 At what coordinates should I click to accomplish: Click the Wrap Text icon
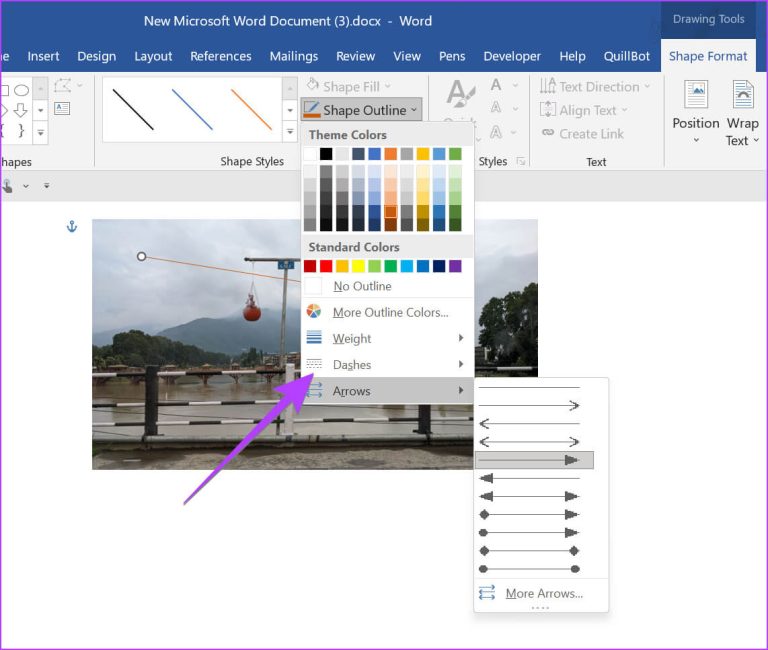point(742,95)
